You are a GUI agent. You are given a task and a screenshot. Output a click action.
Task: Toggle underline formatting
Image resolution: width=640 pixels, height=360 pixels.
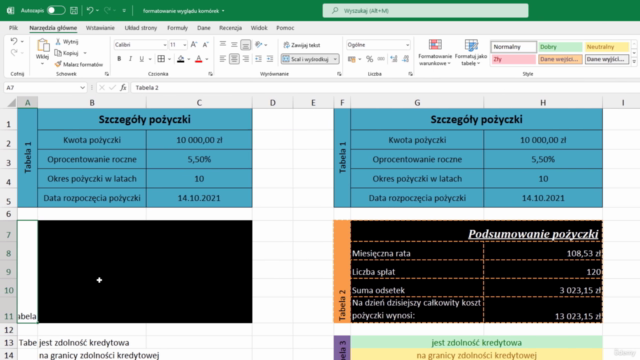point(142,59)
